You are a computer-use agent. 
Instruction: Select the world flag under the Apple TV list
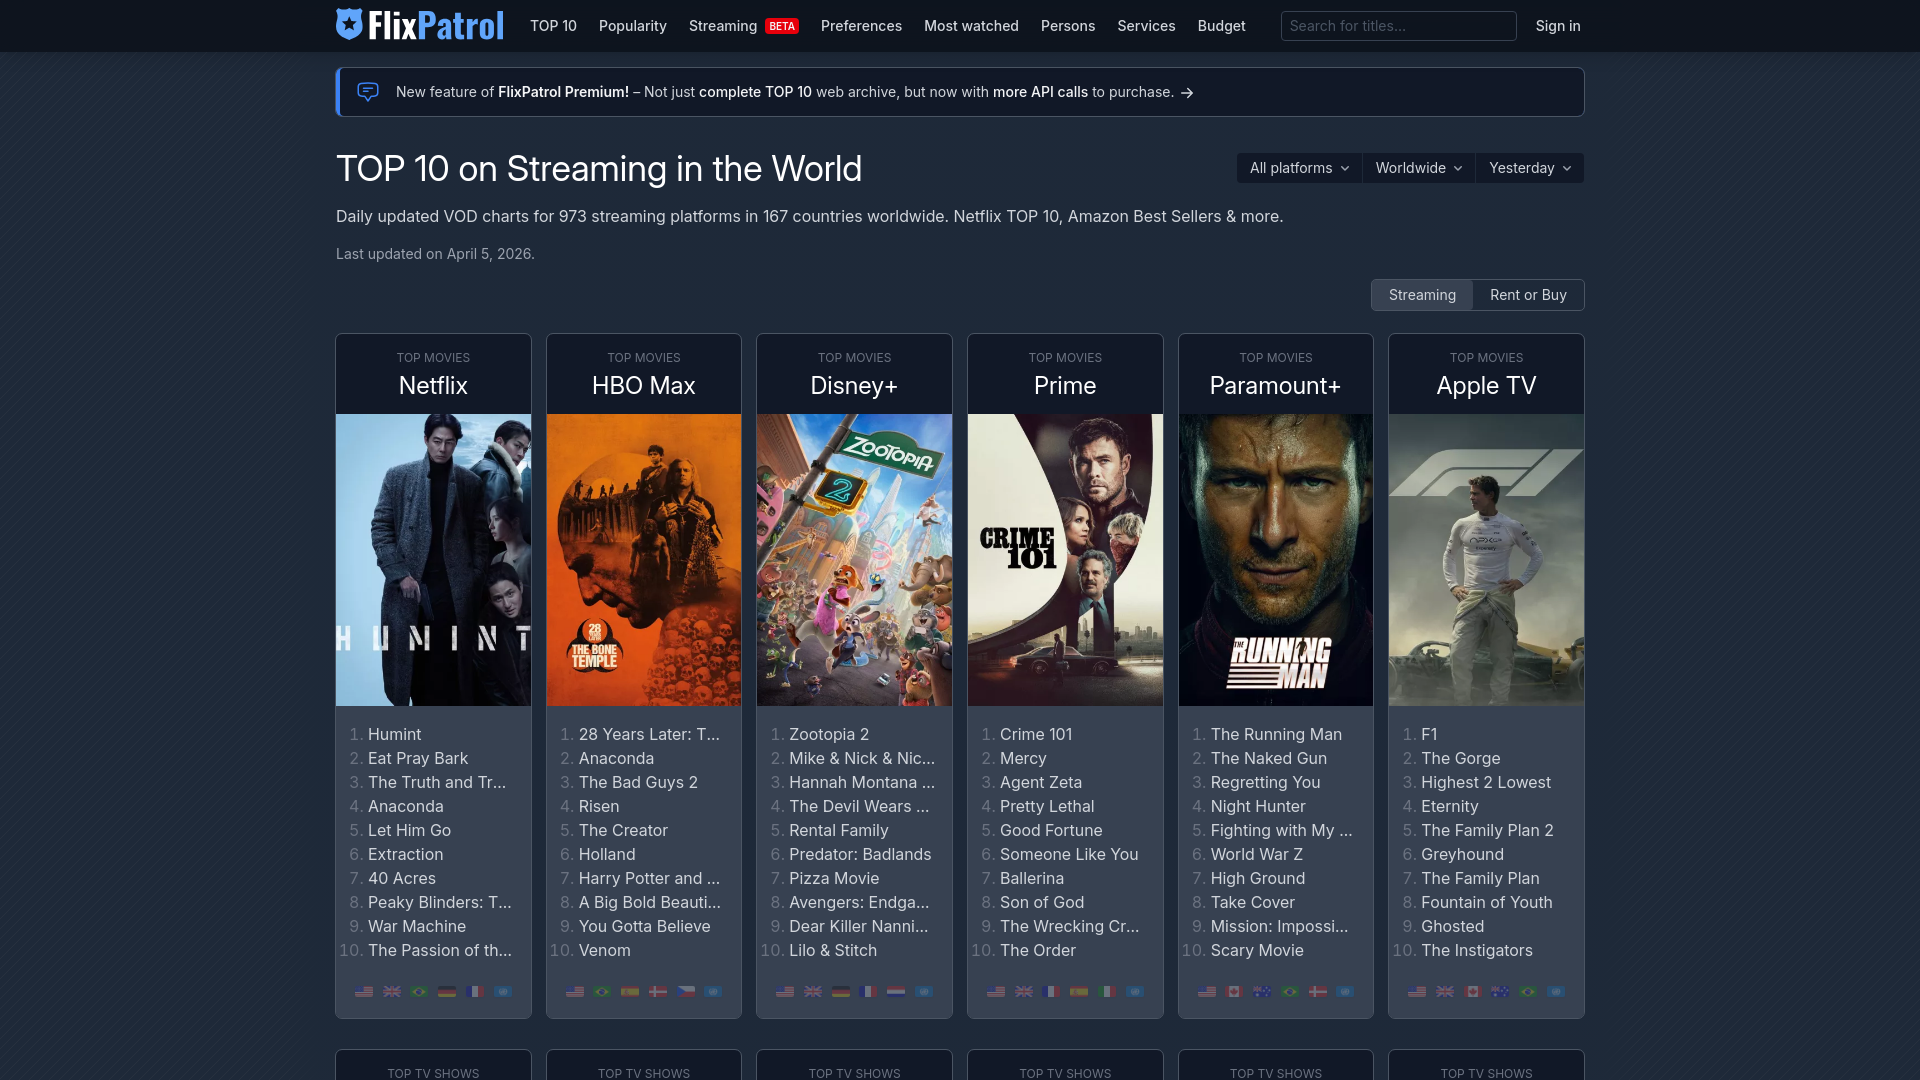1556,992
